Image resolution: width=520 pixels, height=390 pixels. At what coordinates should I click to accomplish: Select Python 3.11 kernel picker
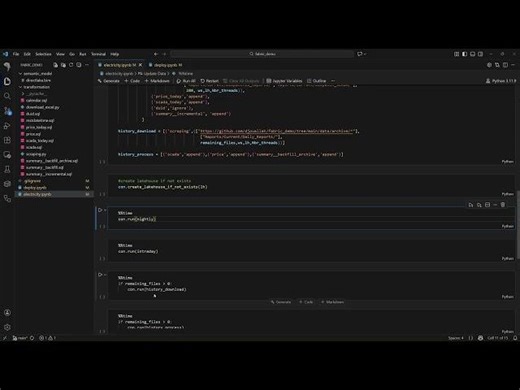tap(501, 81)
